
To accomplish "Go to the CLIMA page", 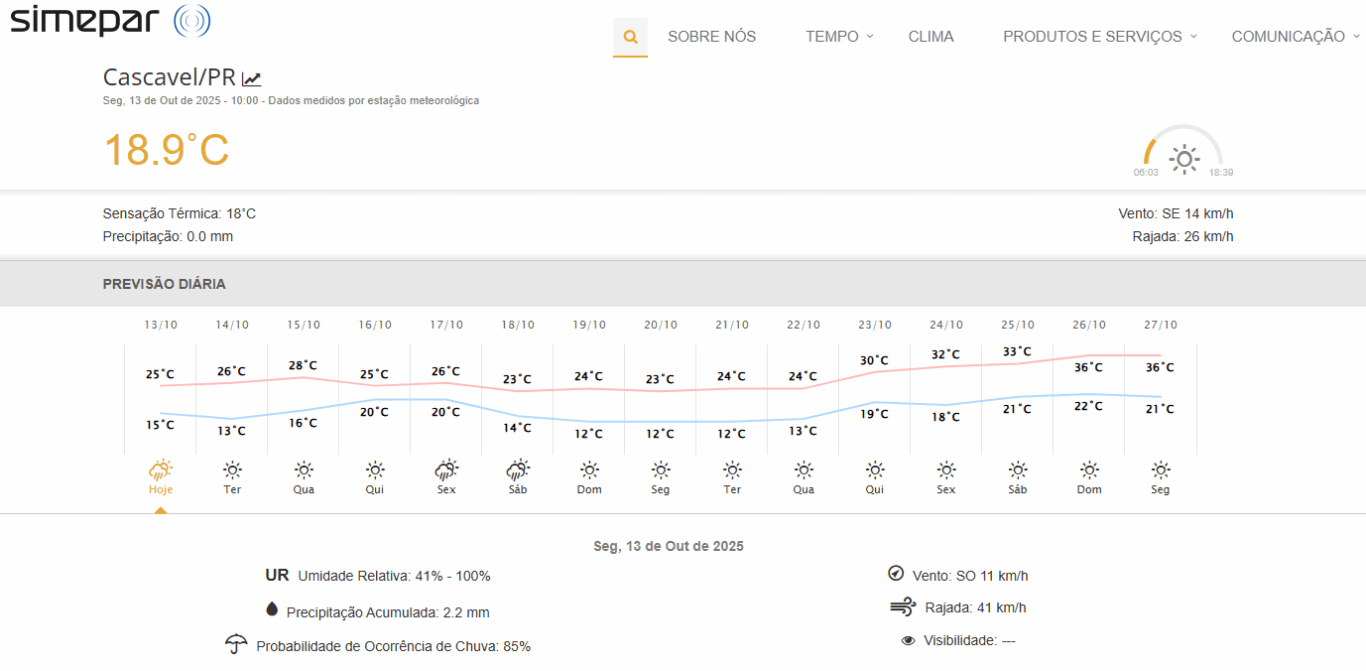I will [x=930, y=37].
